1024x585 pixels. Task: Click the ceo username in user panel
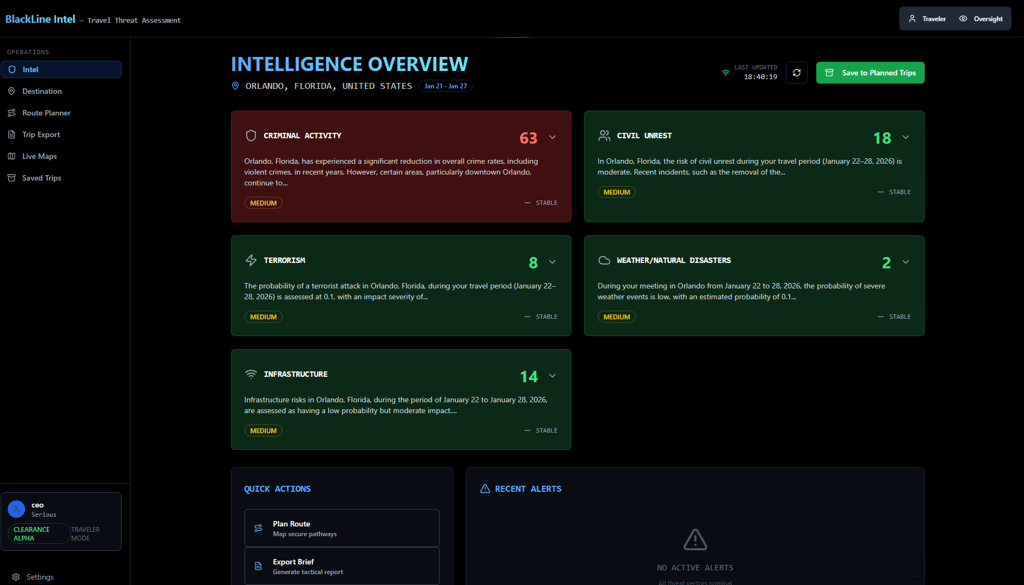37,505
